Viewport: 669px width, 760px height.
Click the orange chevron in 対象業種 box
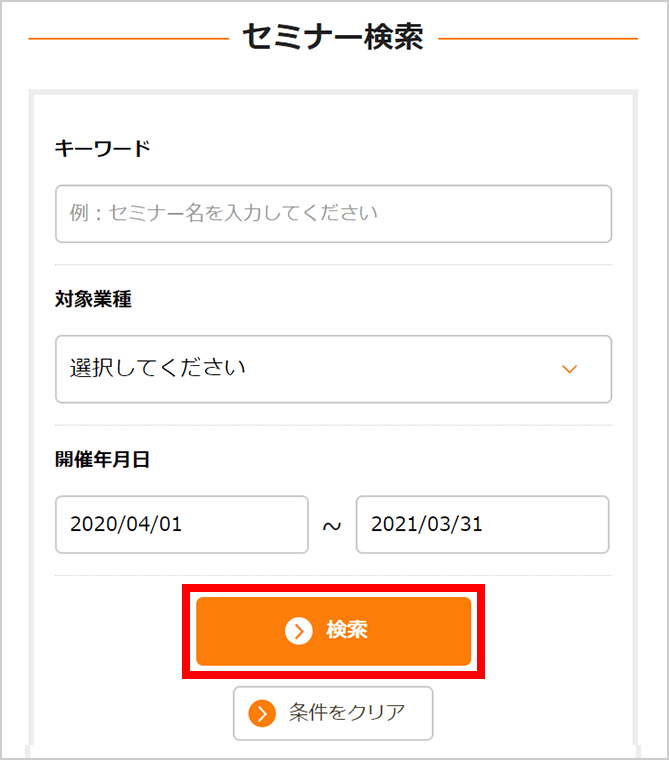(x=570, y=369)
